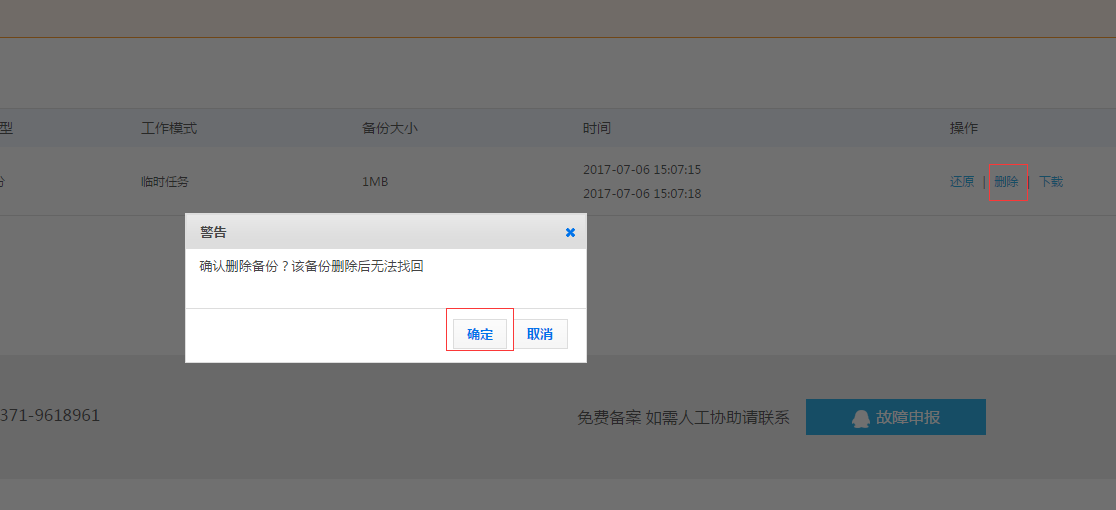This screenshot has height=510, width=1116.
Task: Click the 确定 button to confirm deletion
Action: click(x=480, y=334)
